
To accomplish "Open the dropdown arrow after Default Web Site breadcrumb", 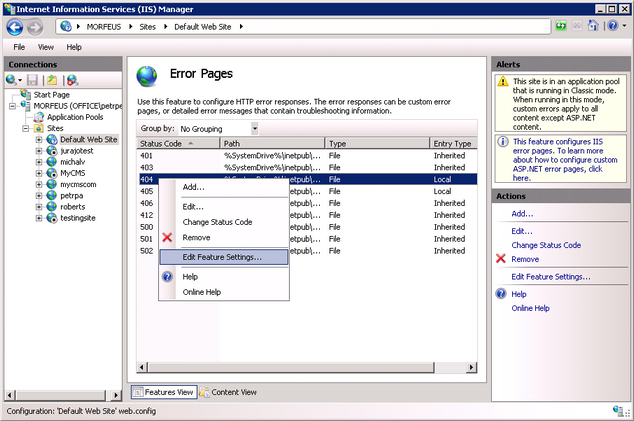I will 241,27.
